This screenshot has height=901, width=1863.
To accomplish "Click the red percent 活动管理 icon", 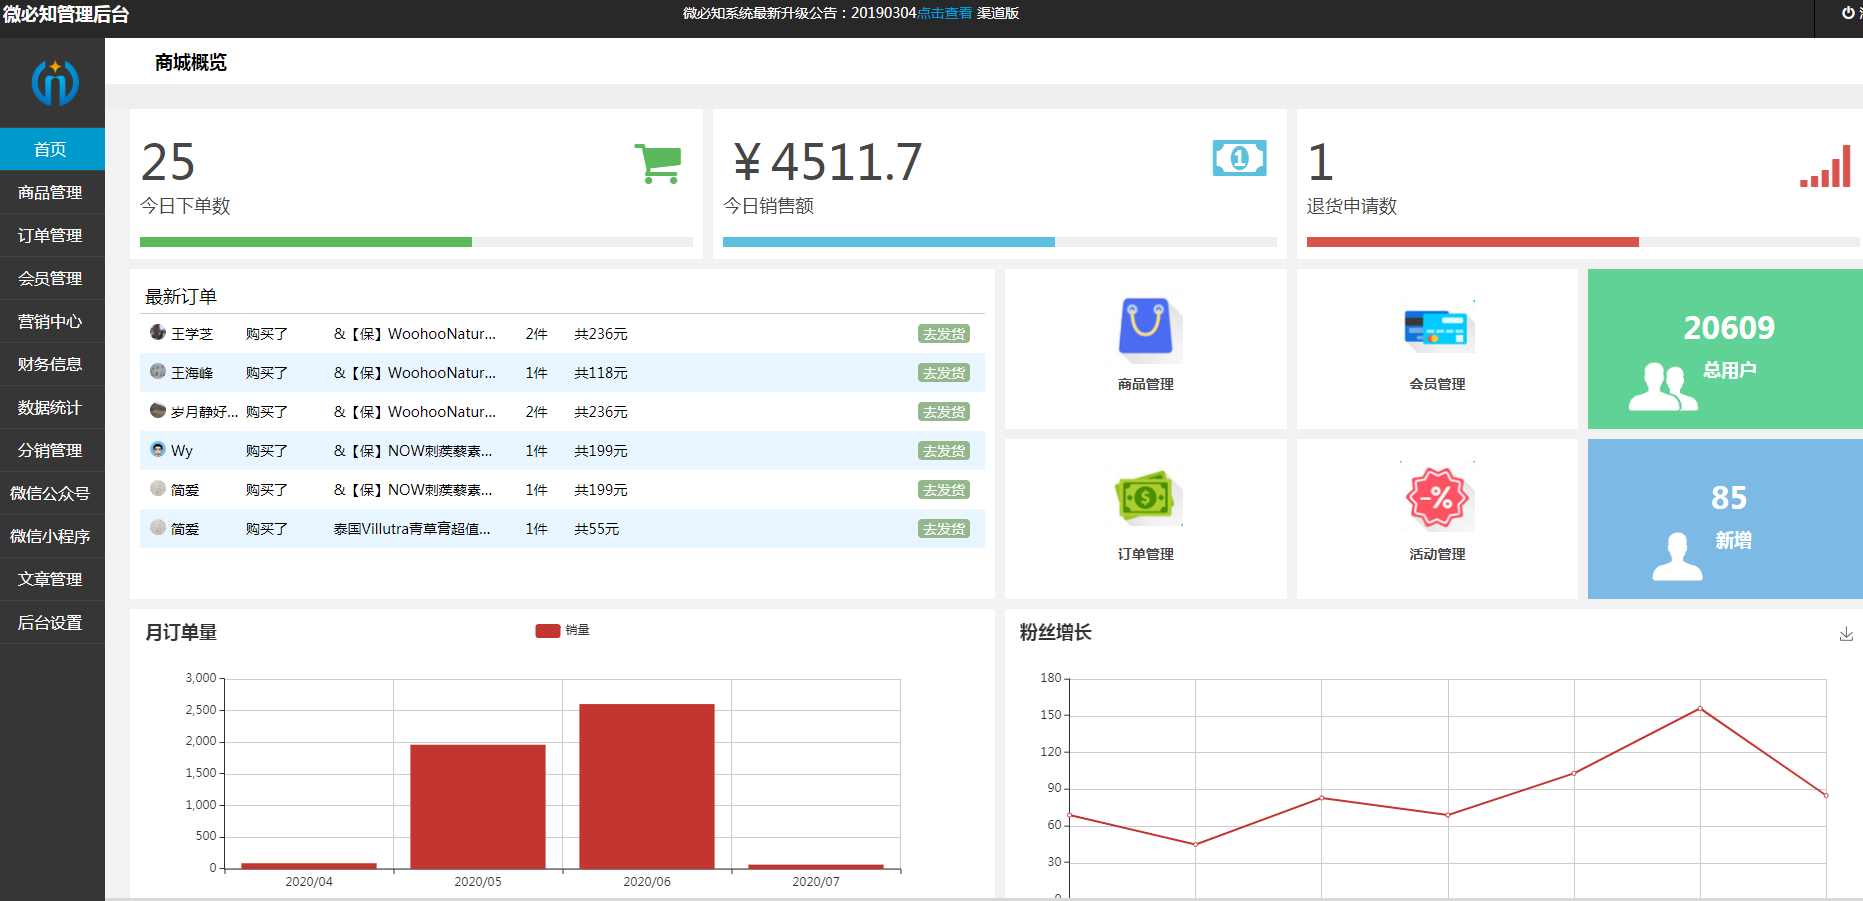I will point(1437,498).
